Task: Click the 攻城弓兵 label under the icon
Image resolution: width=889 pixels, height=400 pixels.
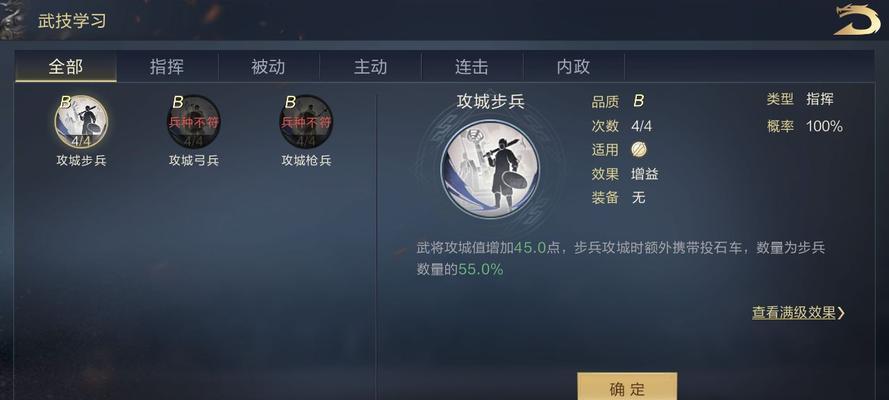Action: (x=194, y=161)
